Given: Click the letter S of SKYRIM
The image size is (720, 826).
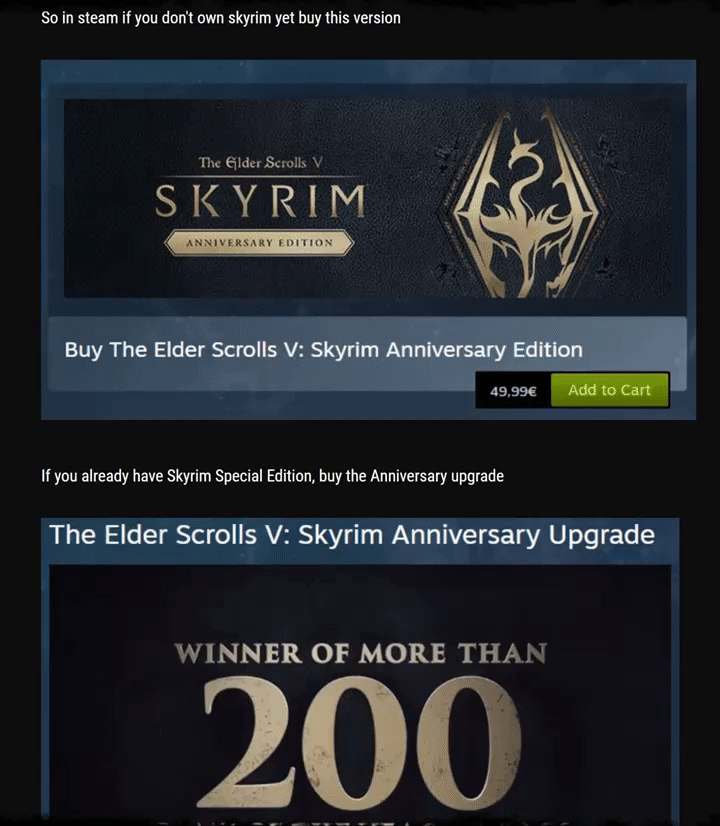Looking at the screenshot, I should tap(166, 201).
